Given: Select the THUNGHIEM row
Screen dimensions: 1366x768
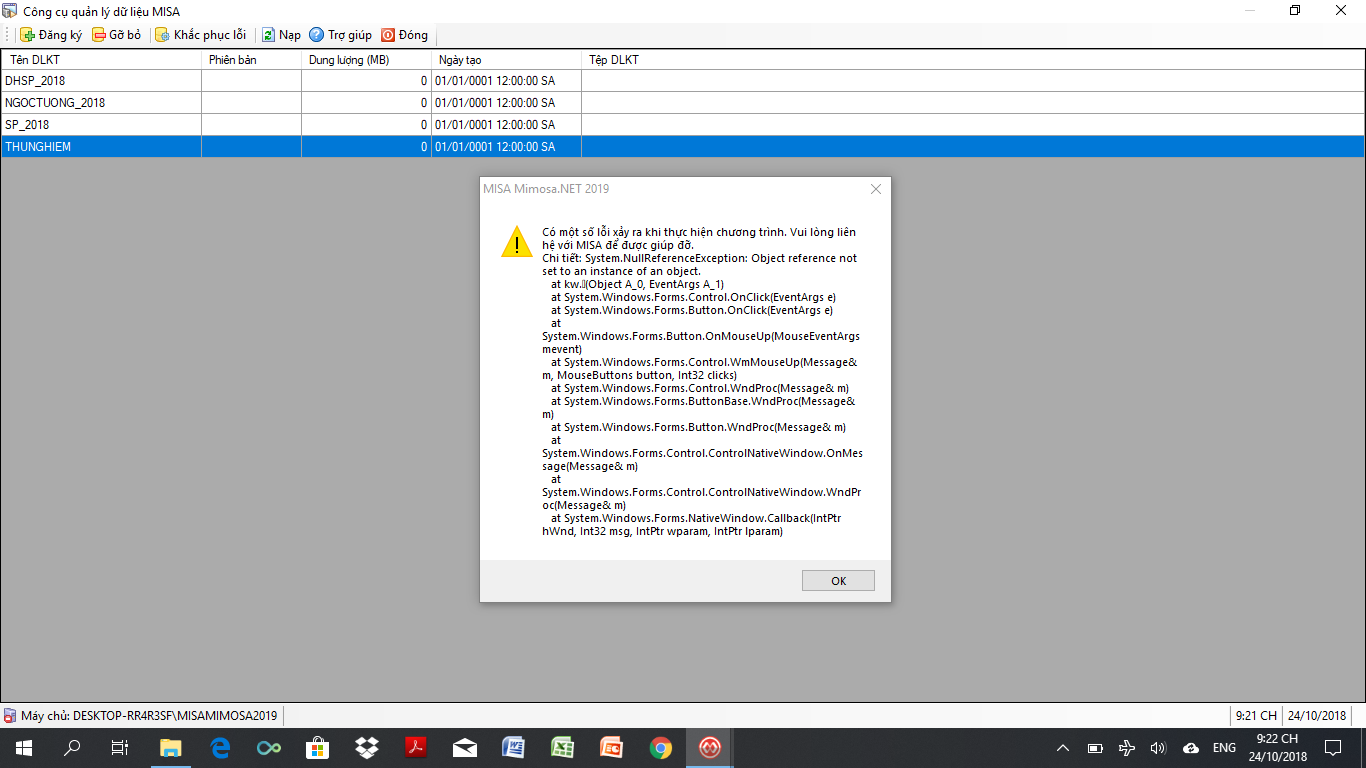Looking at the screenshot, I should 683,147.
